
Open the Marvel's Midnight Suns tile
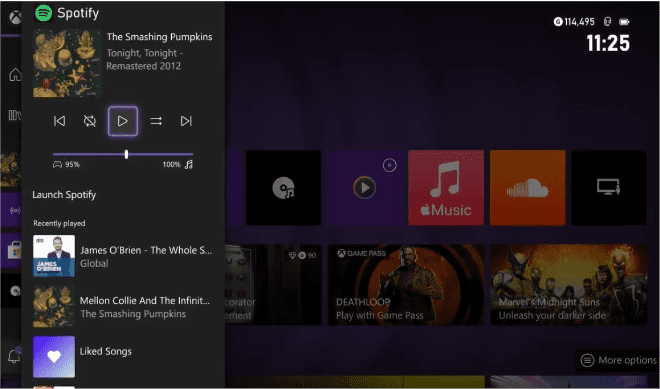point(569,285)
